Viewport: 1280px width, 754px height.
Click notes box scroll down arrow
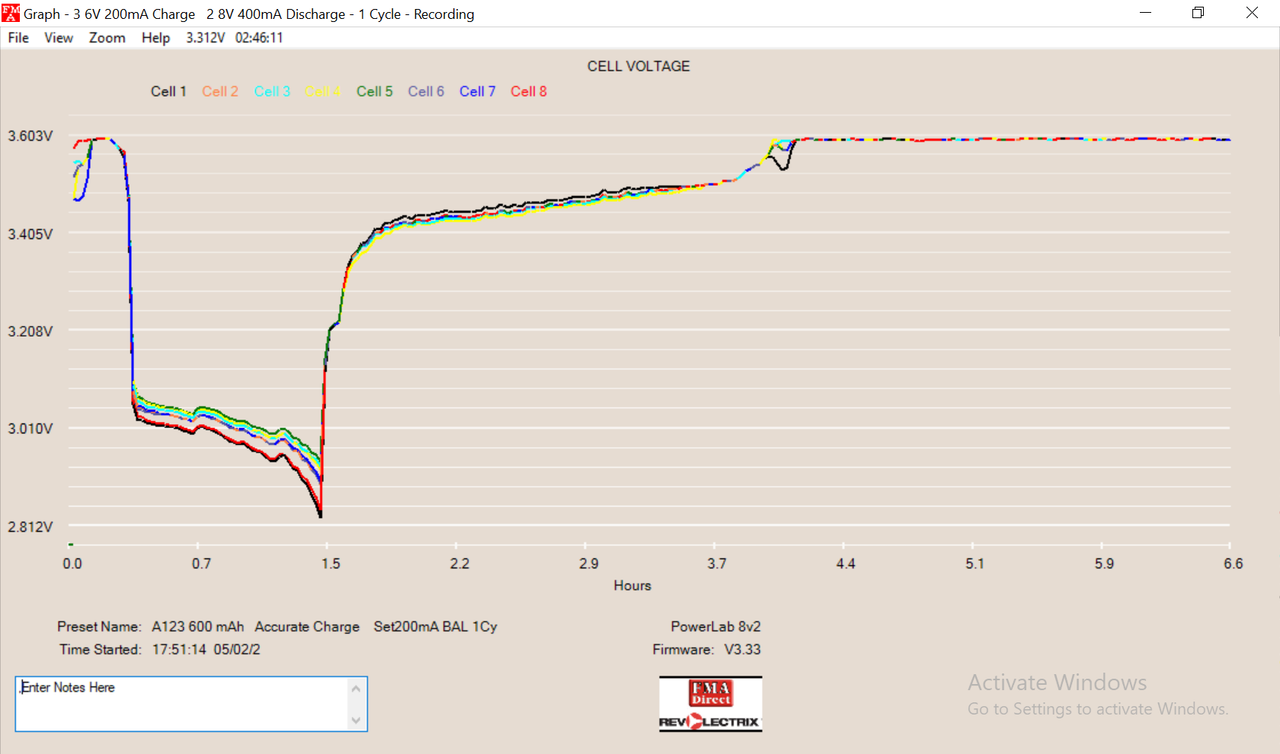pyautogui.click(x=357, y=720)
